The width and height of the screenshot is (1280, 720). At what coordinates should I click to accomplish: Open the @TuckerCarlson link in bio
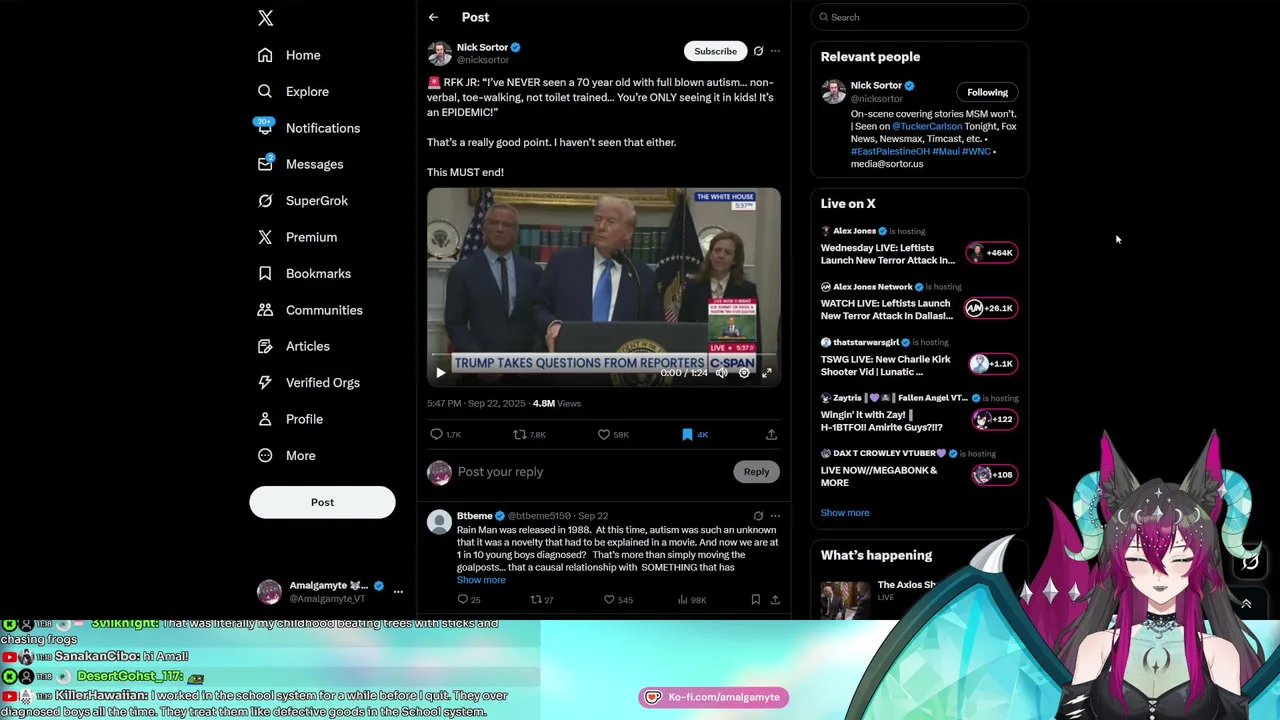[927, 126]
